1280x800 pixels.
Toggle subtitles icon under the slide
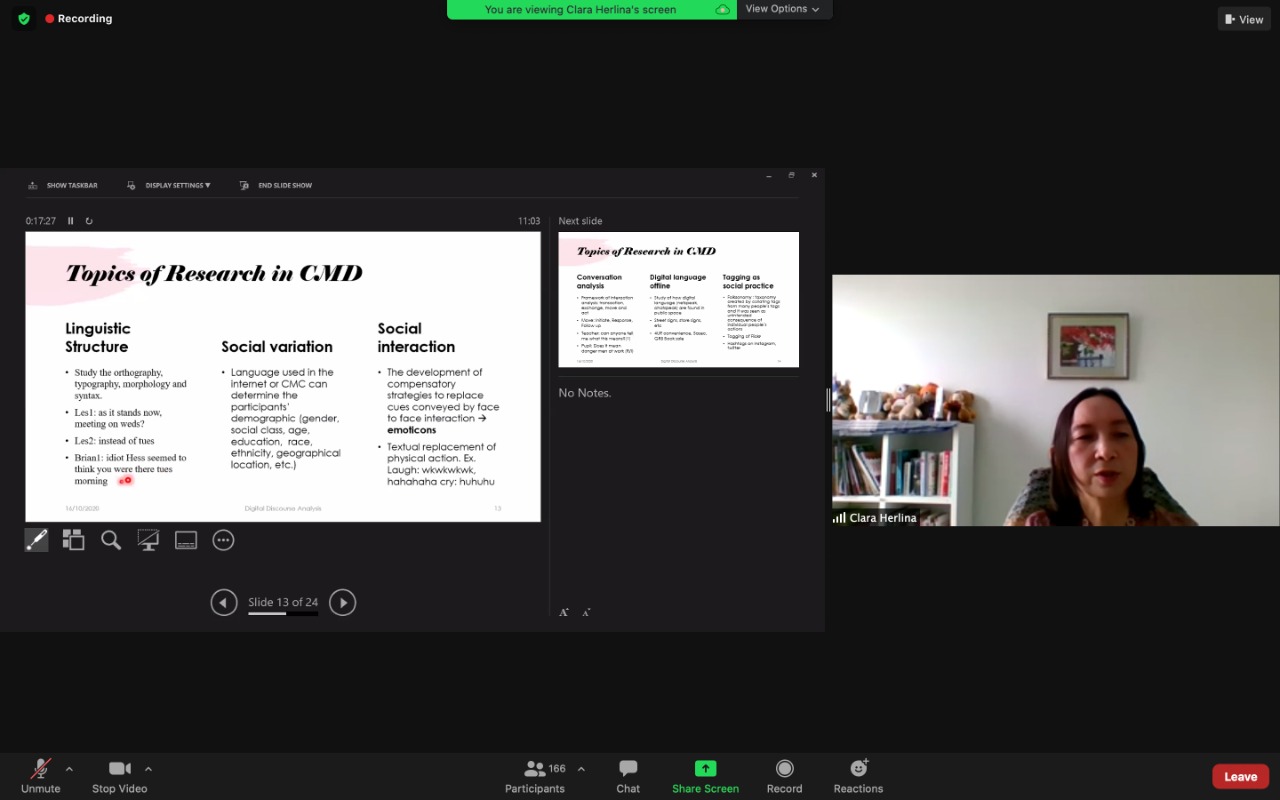[186, 540]
